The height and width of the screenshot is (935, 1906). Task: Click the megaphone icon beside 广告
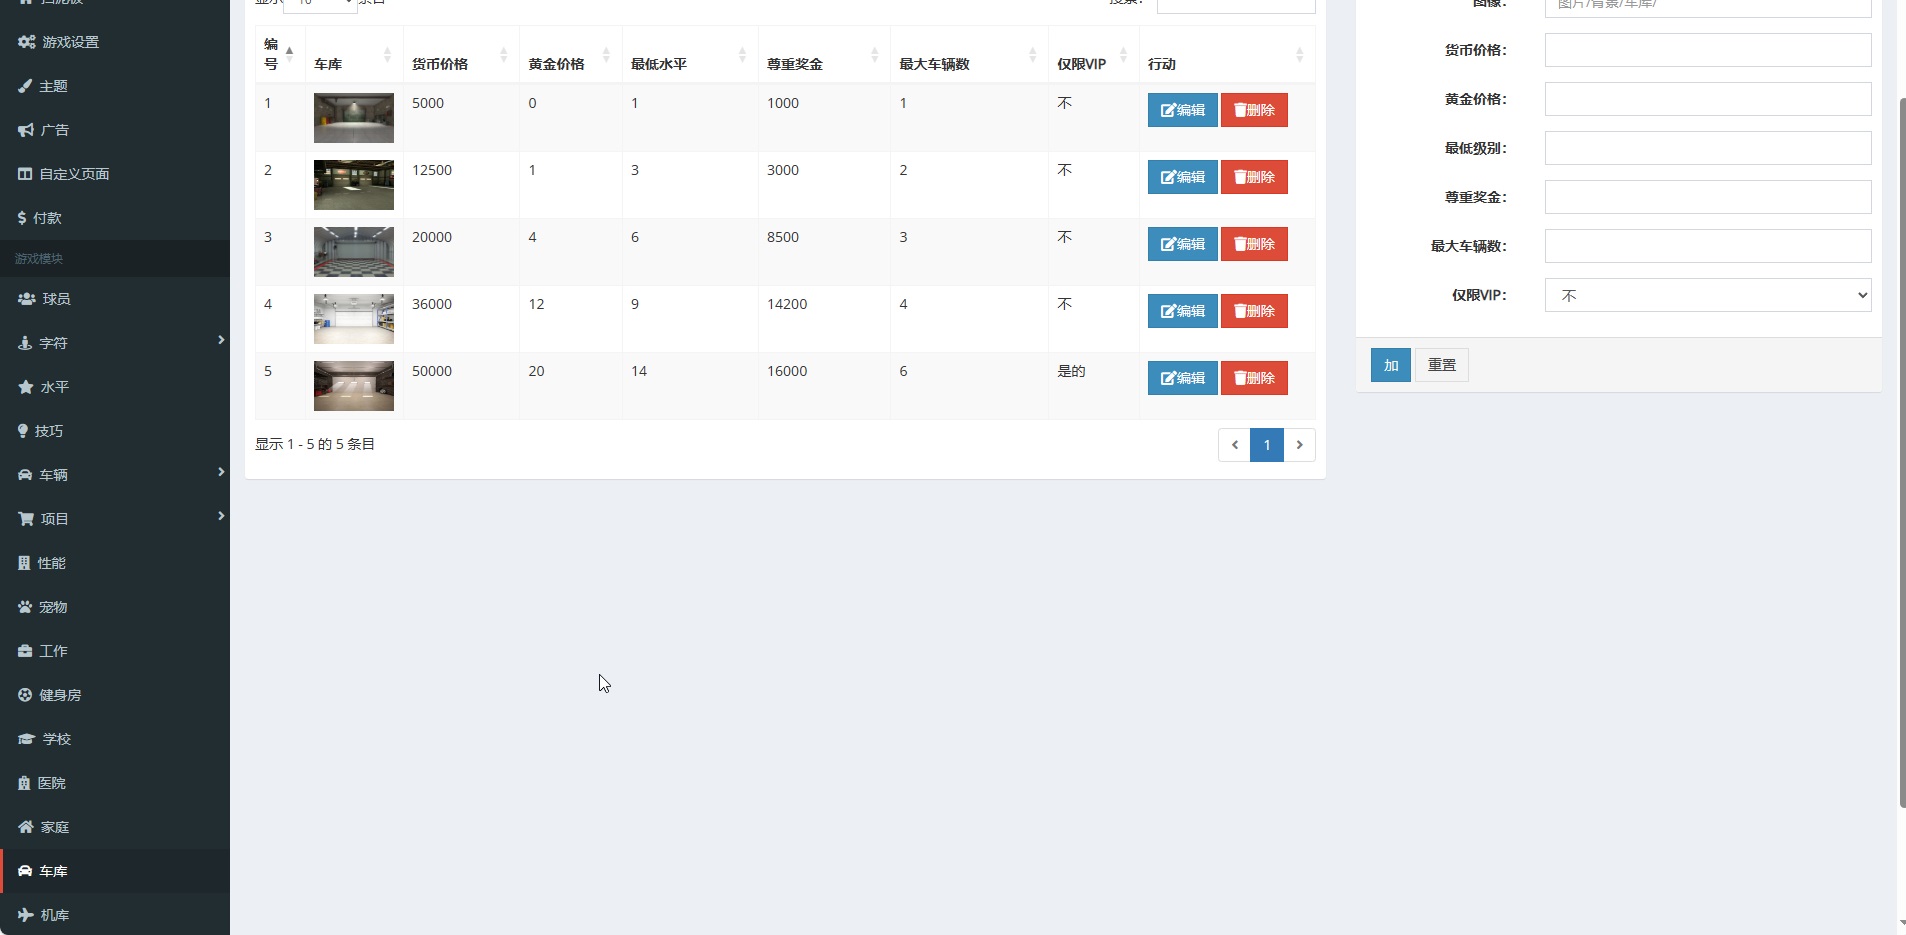26,130
